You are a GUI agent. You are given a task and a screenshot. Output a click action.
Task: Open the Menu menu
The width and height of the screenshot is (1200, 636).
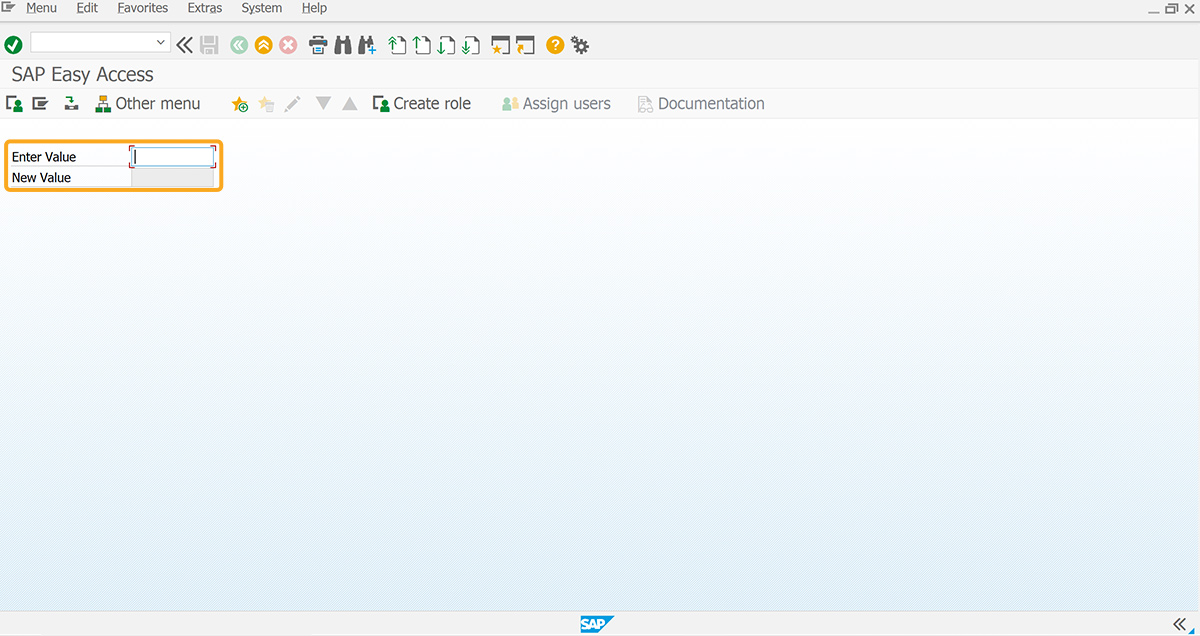click(41, 8)
